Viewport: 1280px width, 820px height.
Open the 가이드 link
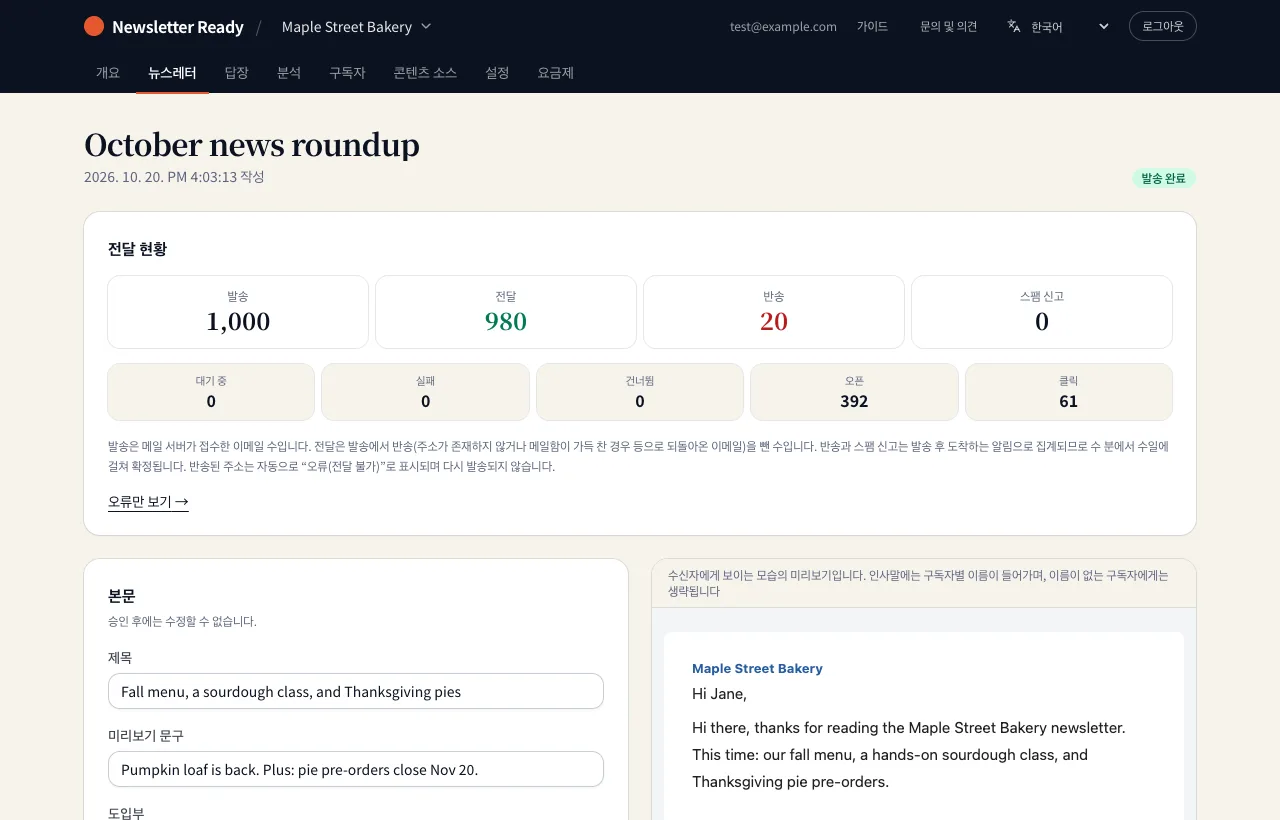coord(872,27)
